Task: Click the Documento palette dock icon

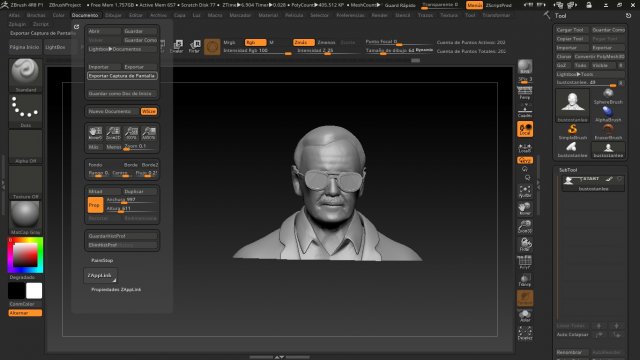Action: click(x=76, y=27)
